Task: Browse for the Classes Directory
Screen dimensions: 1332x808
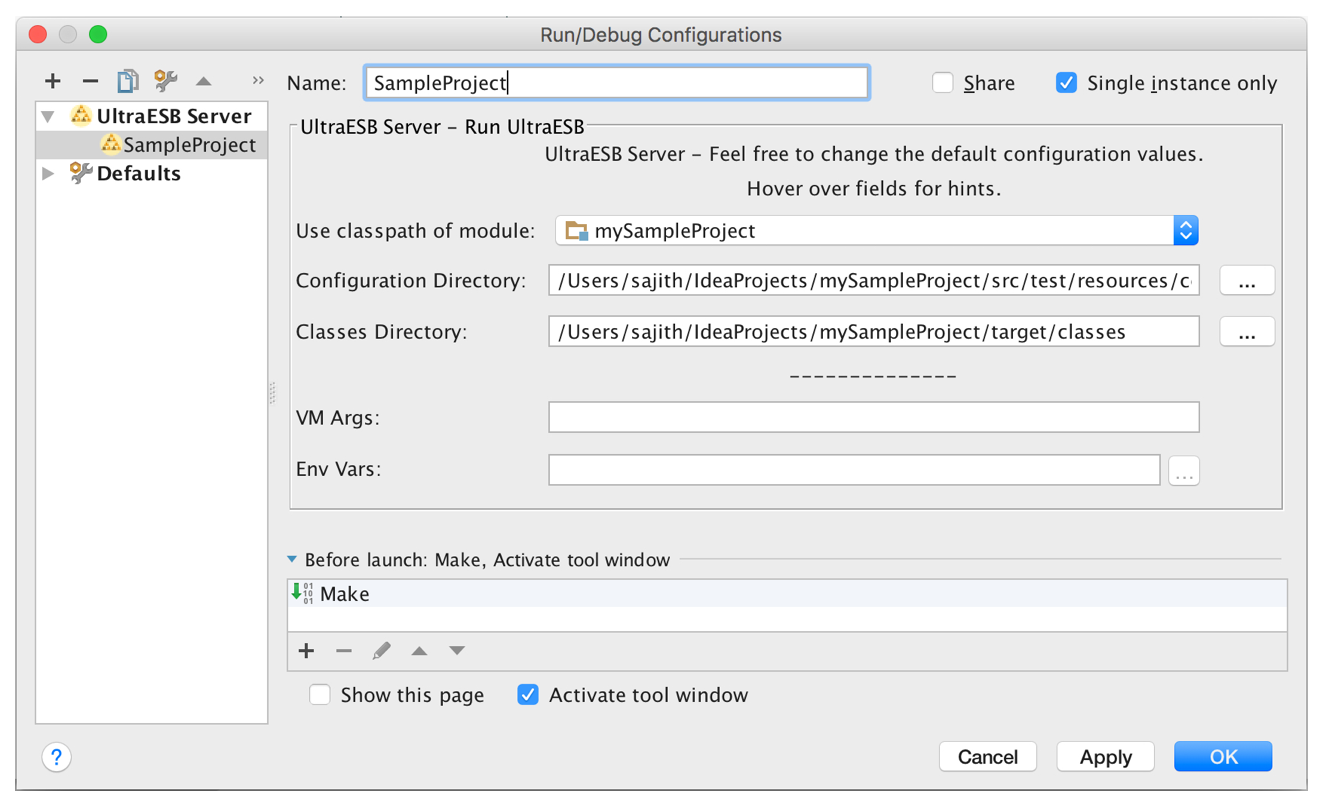Action: pos(1247,332)
